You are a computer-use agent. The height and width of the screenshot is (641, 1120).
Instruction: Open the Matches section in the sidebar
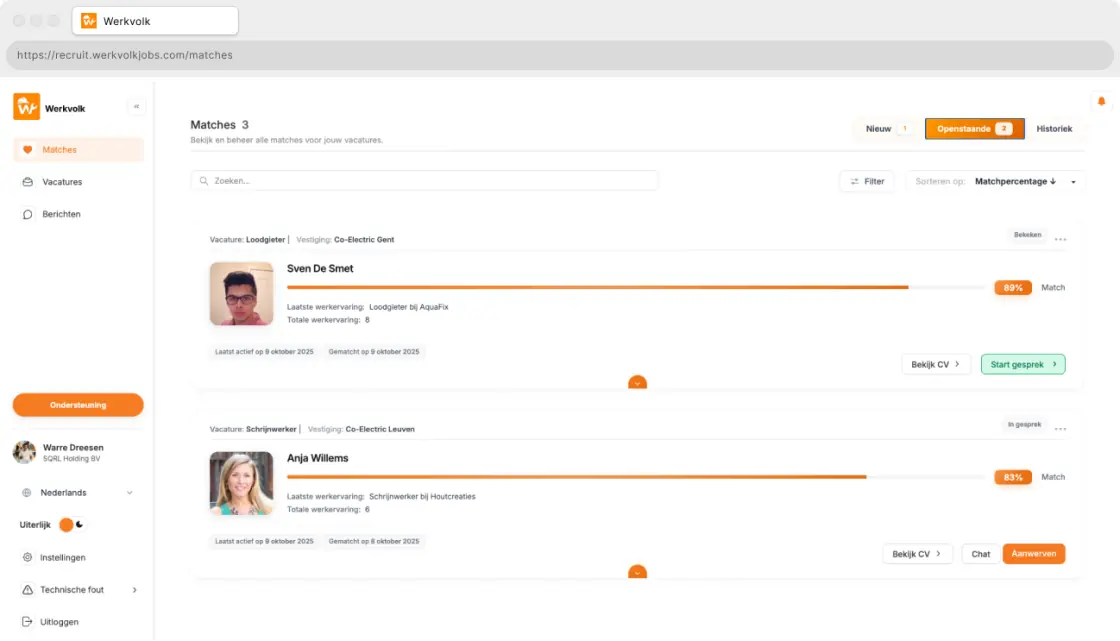60,149
